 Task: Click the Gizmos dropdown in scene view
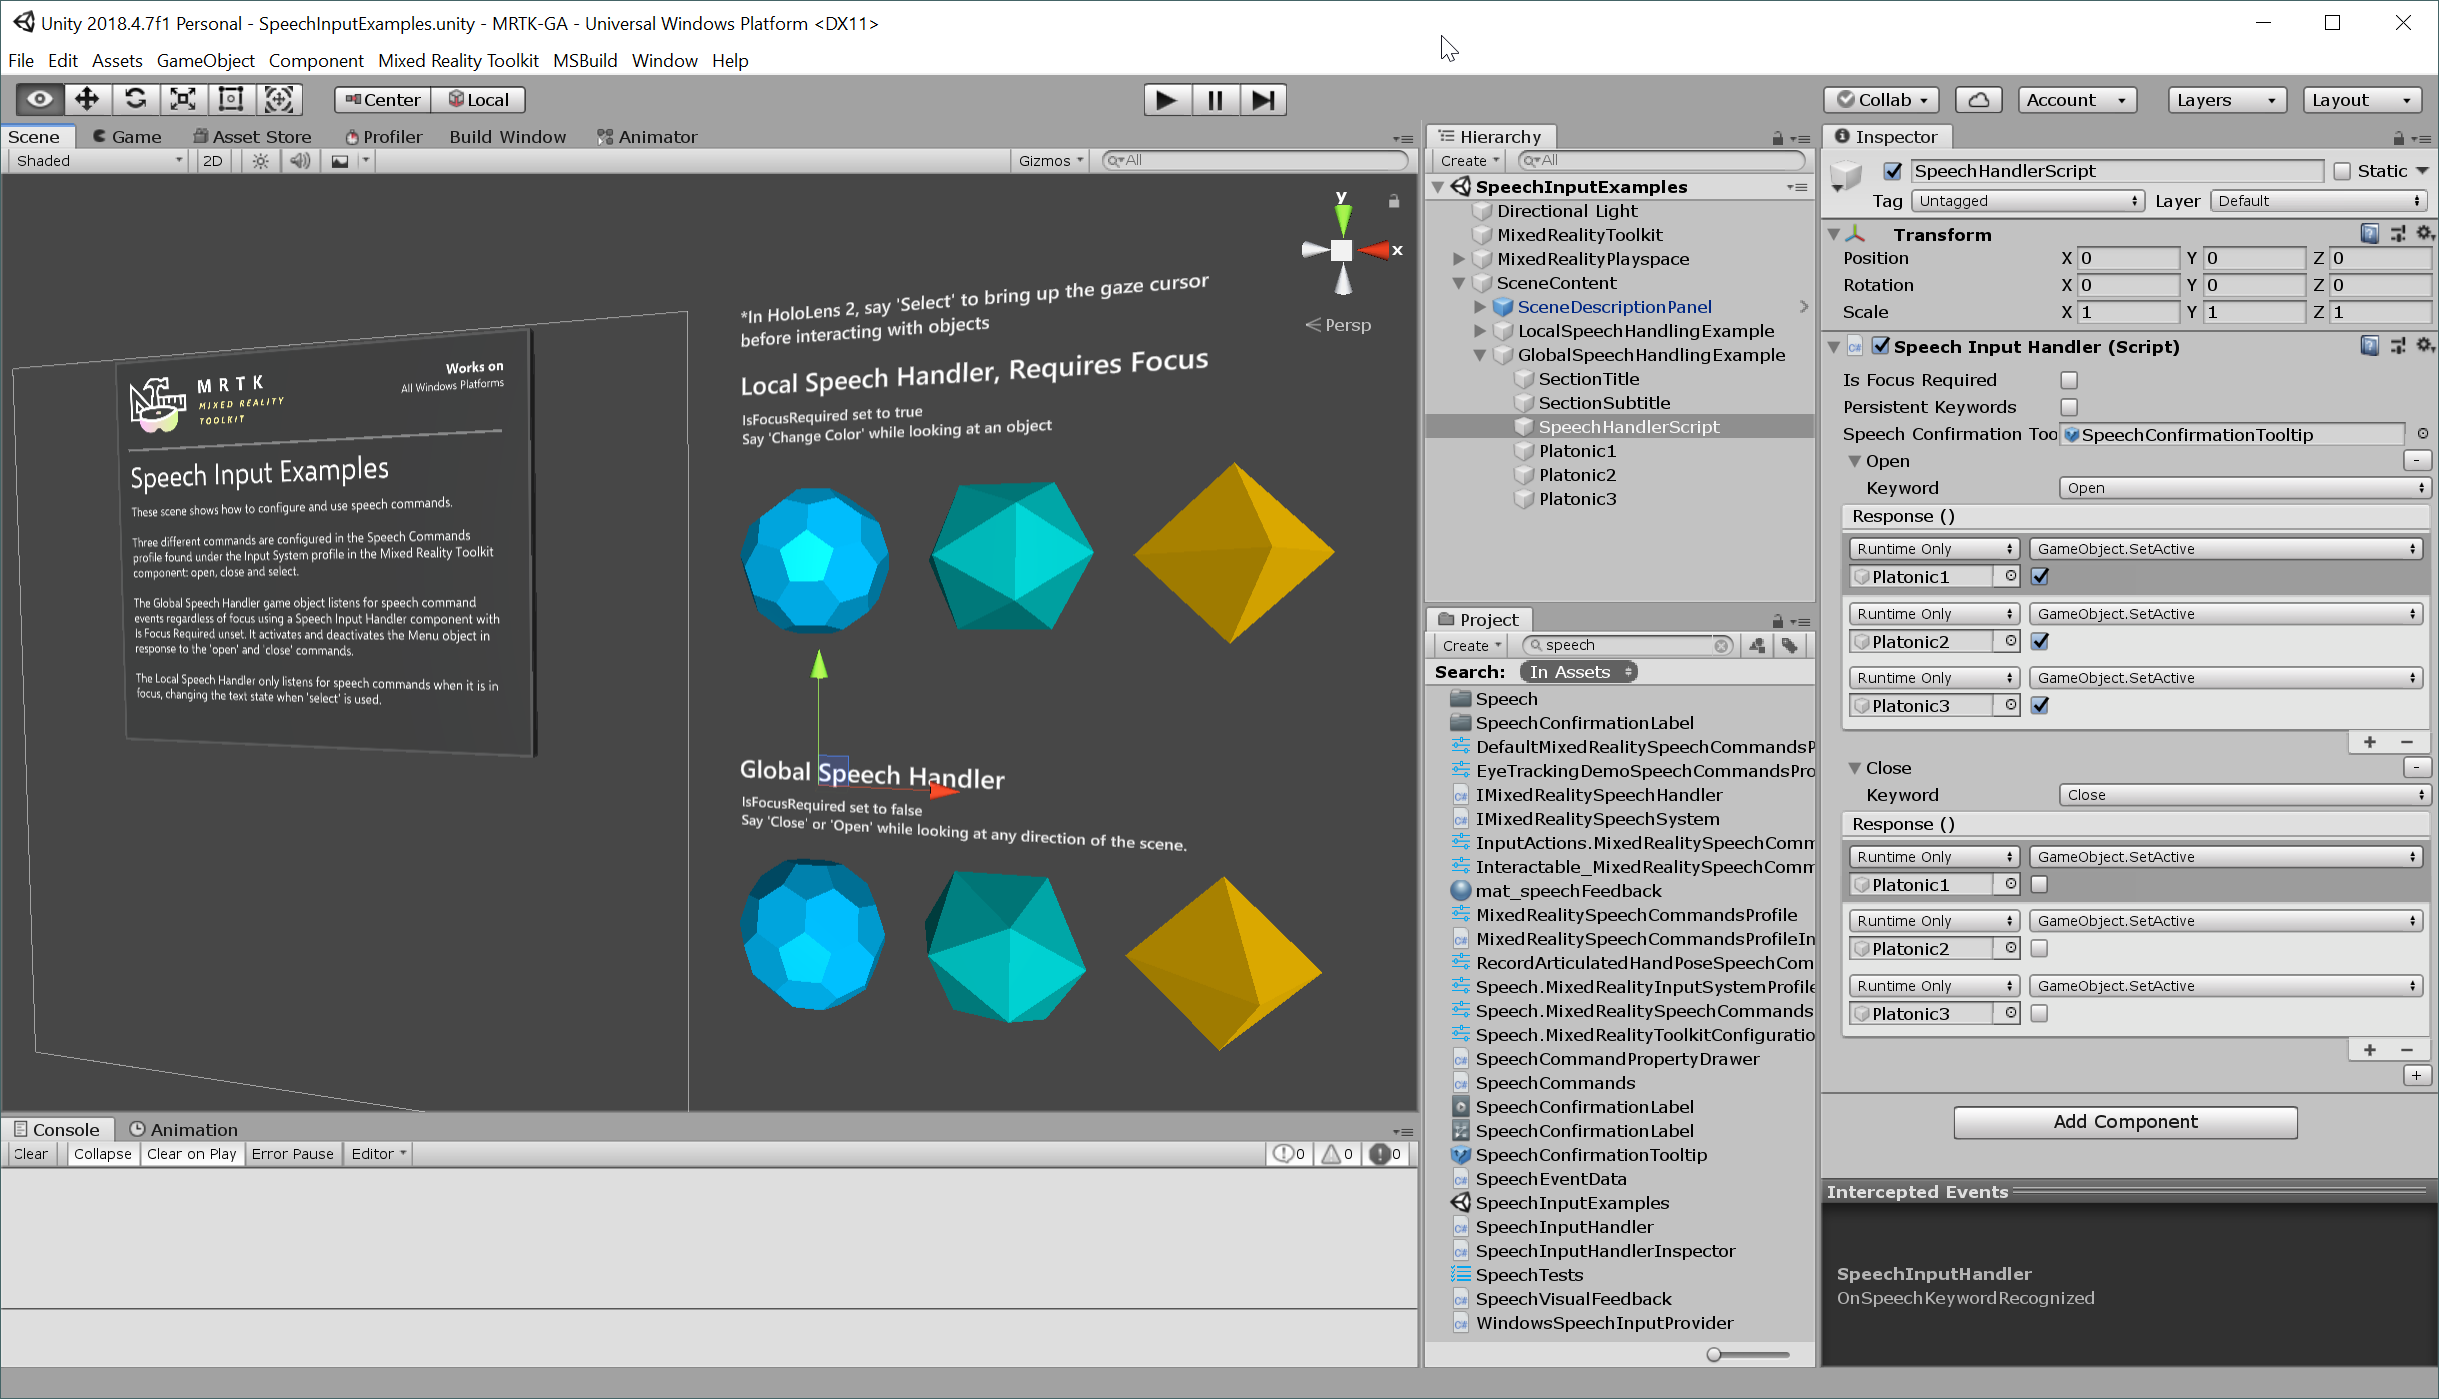(1050, 159)
